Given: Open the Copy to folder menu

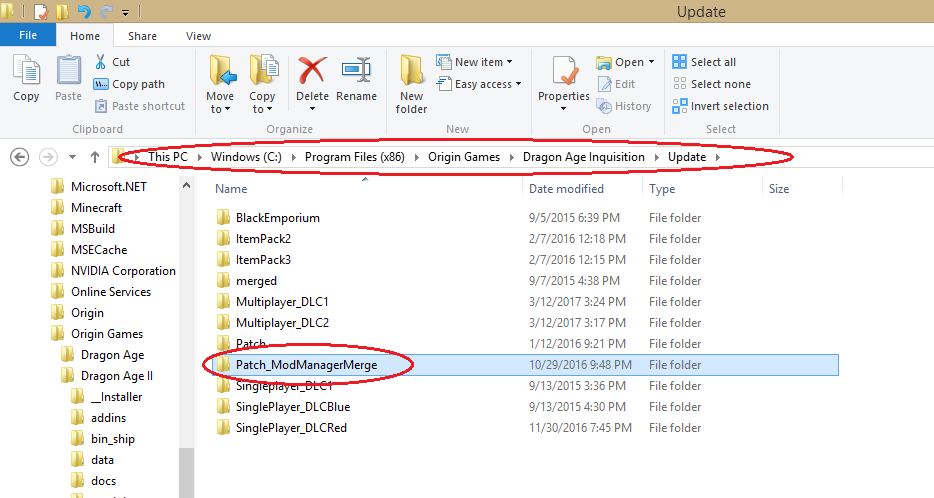Looking at the screenshot, I should tap(262, 84).
